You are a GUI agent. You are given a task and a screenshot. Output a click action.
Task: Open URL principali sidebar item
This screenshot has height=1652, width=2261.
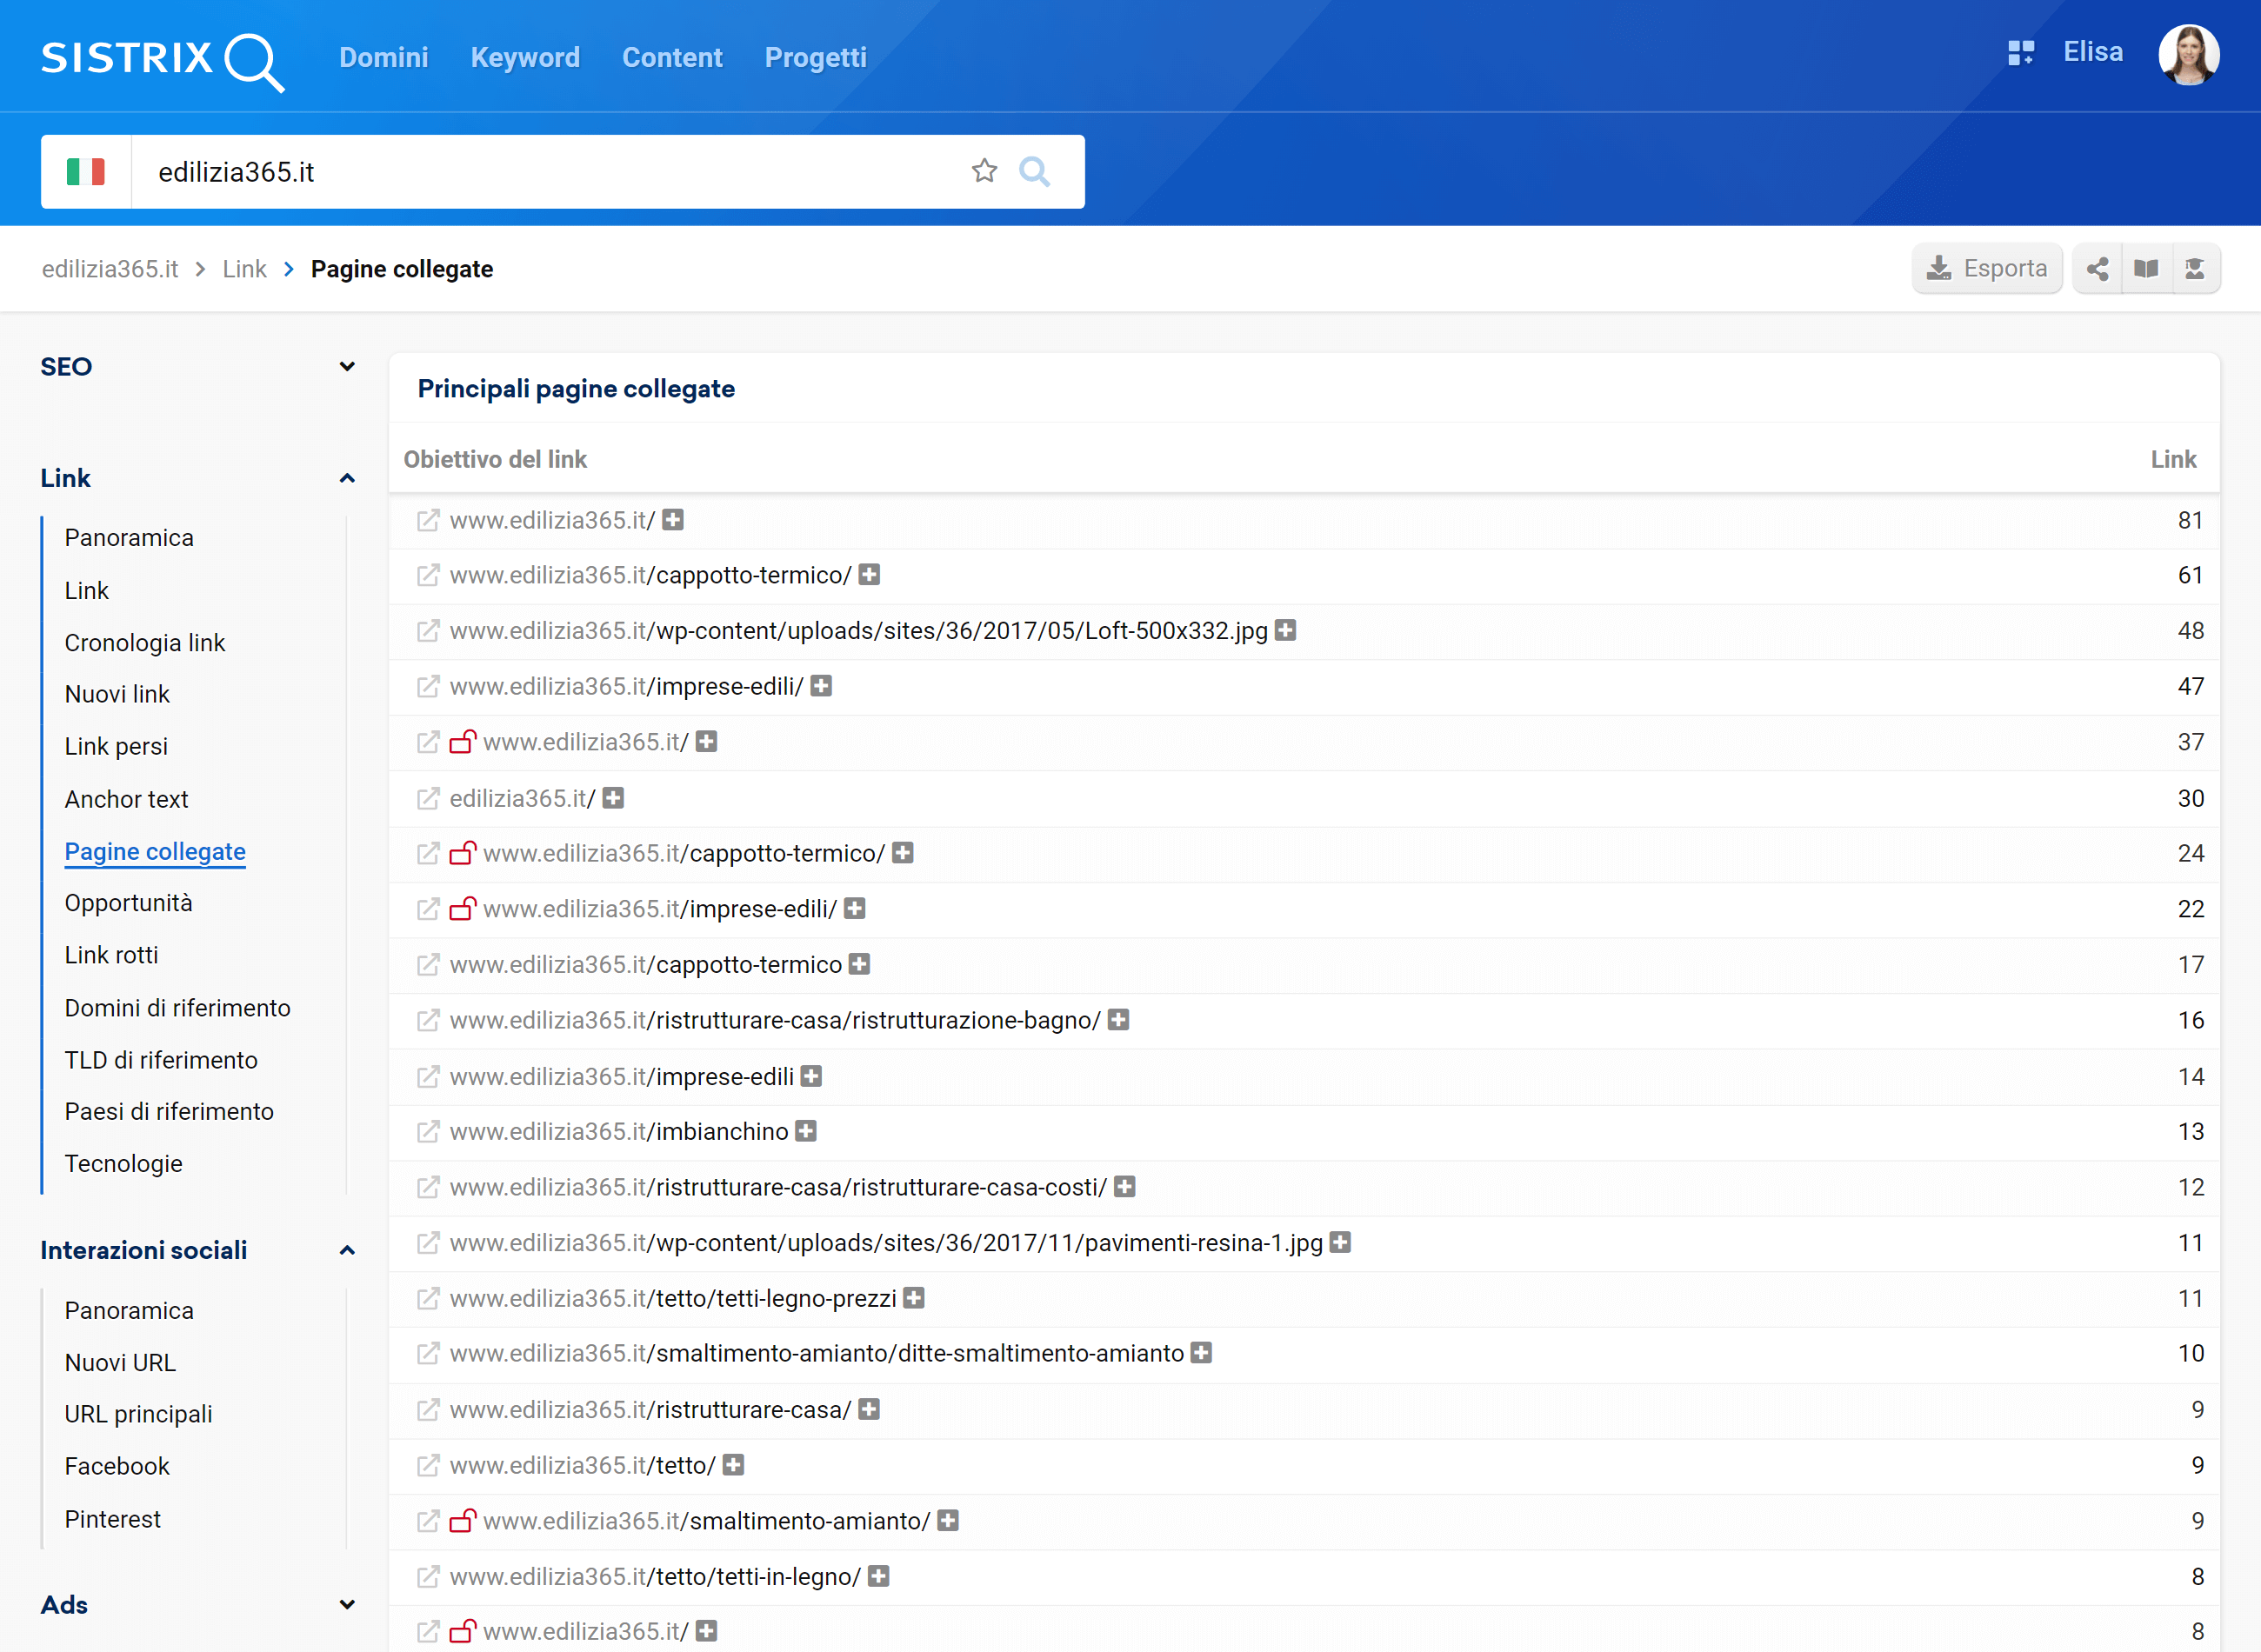(138, 1414)
